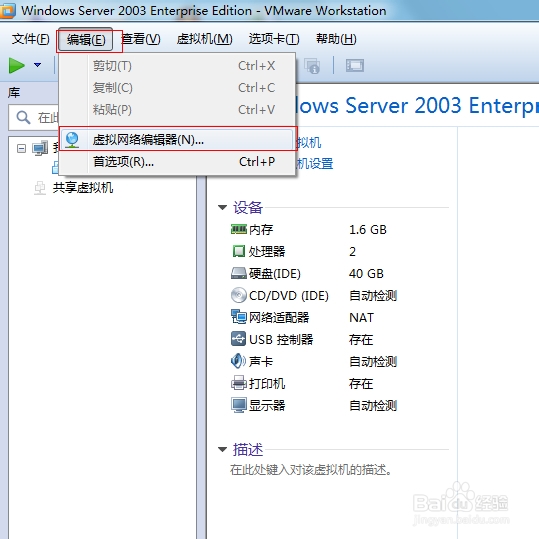The height and width of the screenshot is (539, 539).
Task: Open the 帮助(H) menu
Action: [x=336, y=39]
